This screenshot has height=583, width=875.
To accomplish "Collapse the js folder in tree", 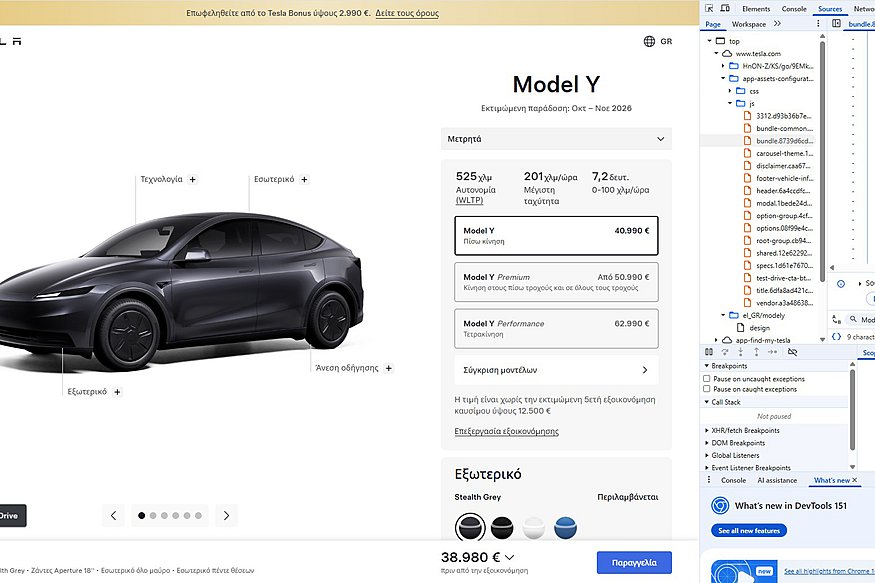I will (x=730, y=103).
